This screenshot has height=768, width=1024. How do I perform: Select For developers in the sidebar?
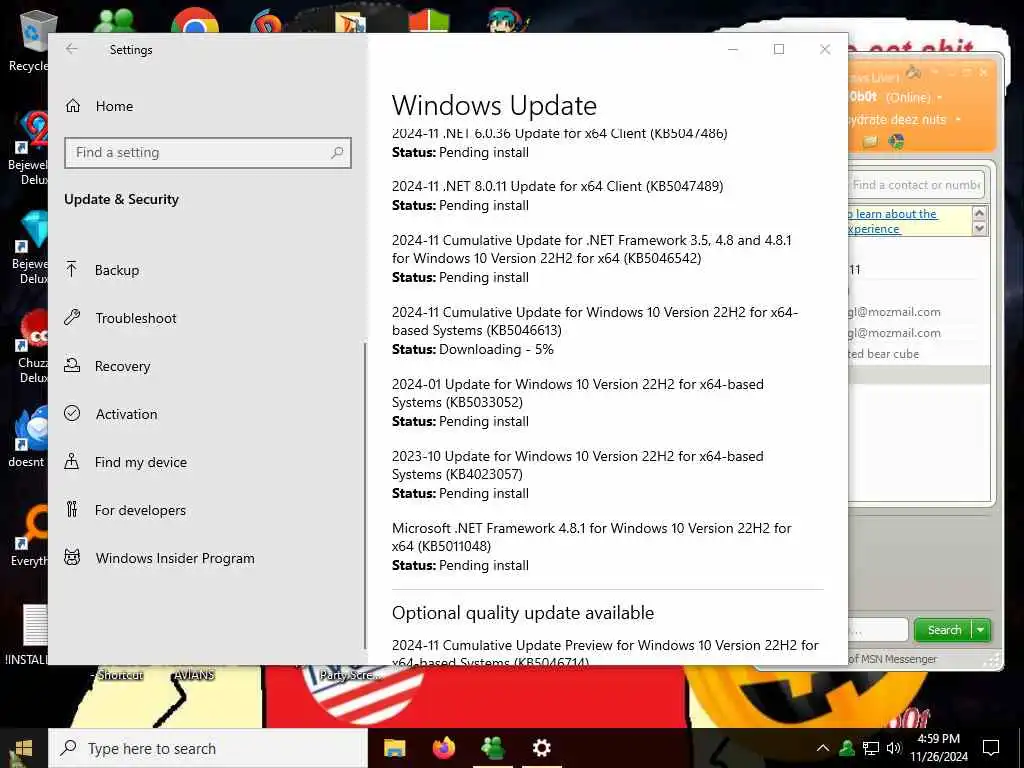point(125,510)
